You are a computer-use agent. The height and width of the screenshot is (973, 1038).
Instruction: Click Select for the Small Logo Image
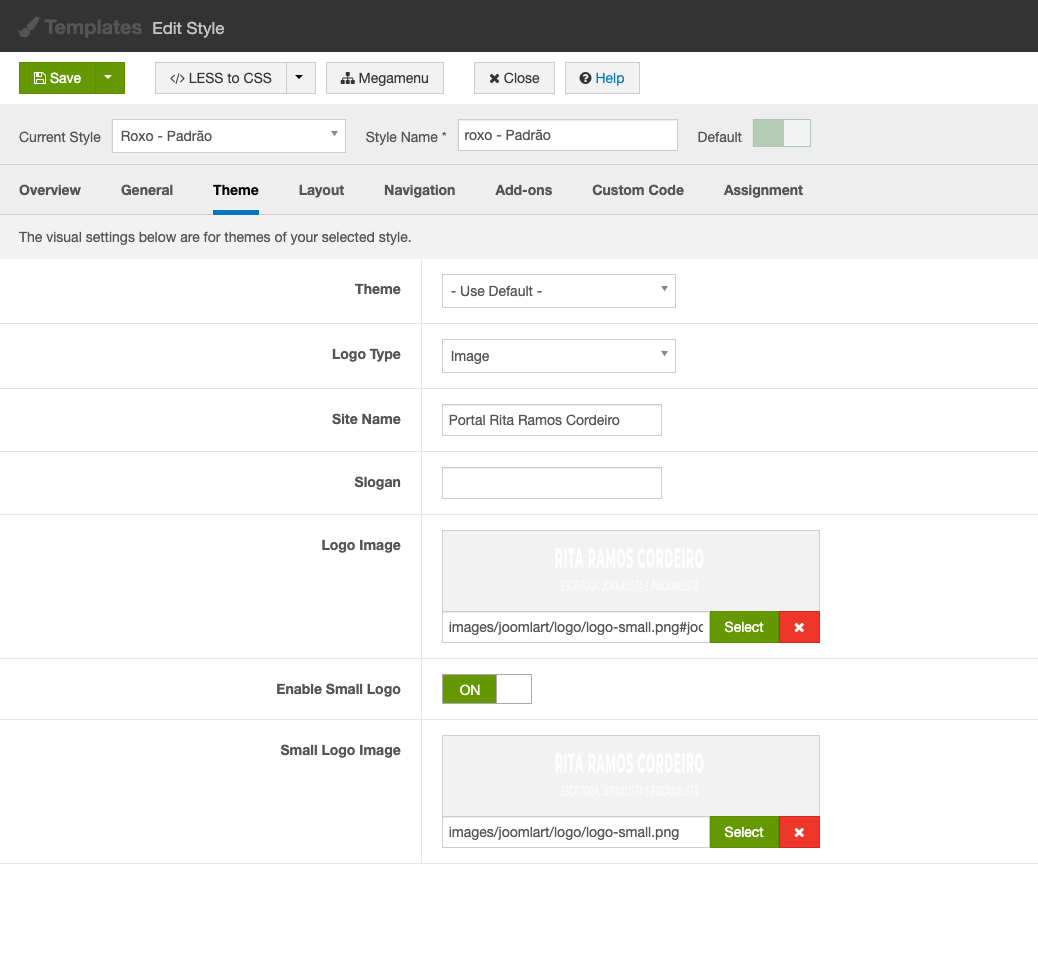(x=743, y=832)
